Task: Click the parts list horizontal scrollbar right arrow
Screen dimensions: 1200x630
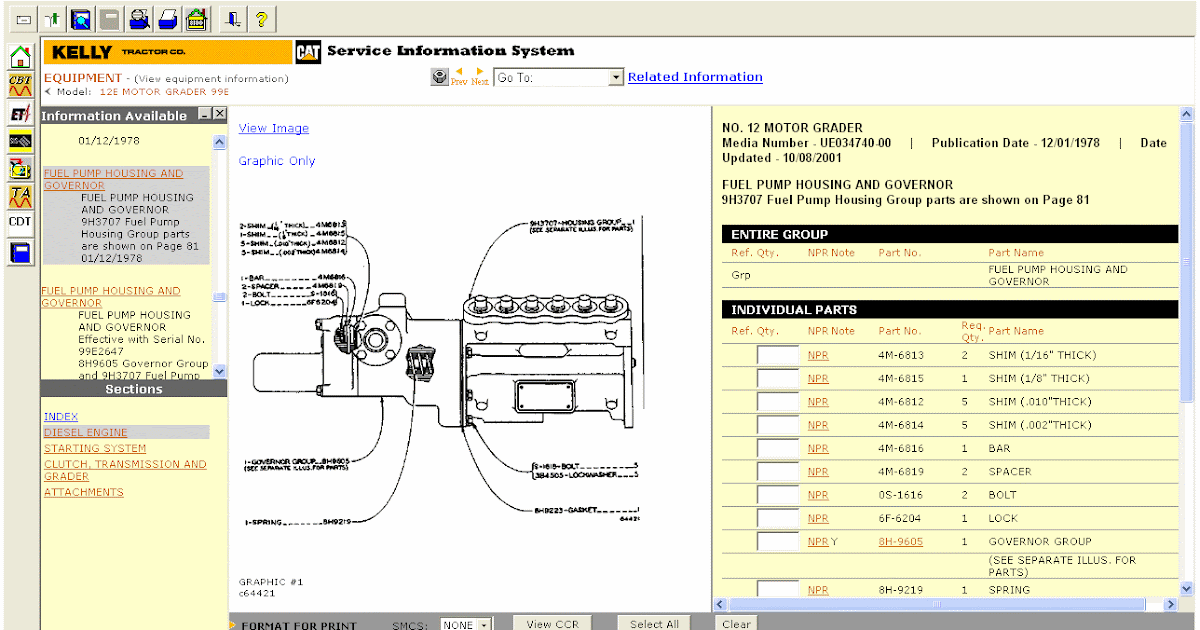Action: coord(1171,605)
